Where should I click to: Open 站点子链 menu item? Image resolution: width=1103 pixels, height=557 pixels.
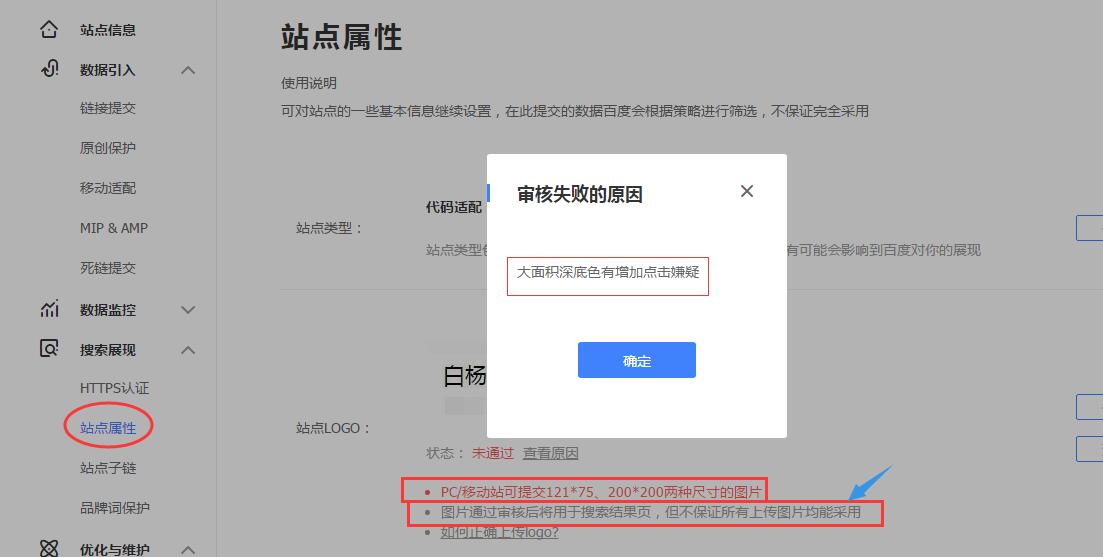108,468
